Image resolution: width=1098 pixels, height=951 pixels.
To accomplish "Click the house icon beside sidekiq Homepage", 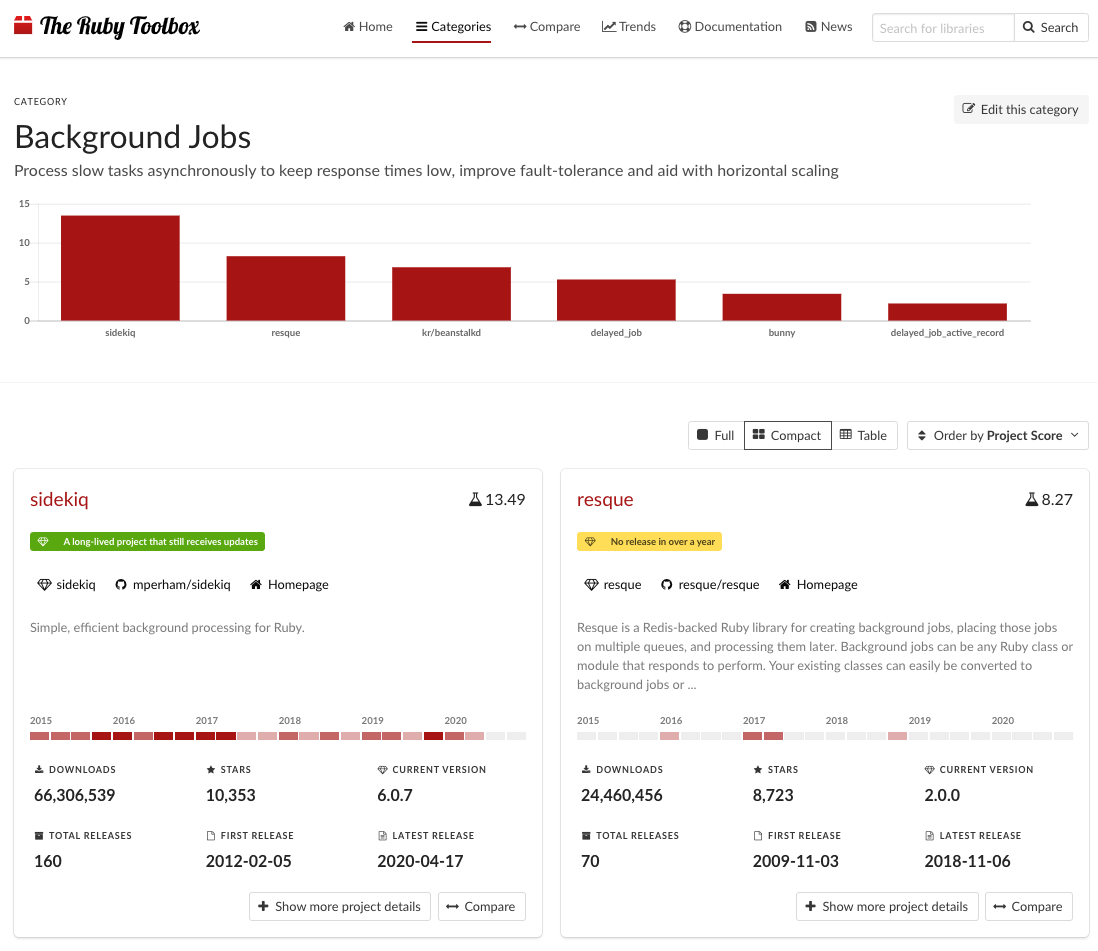I will 256,585.
